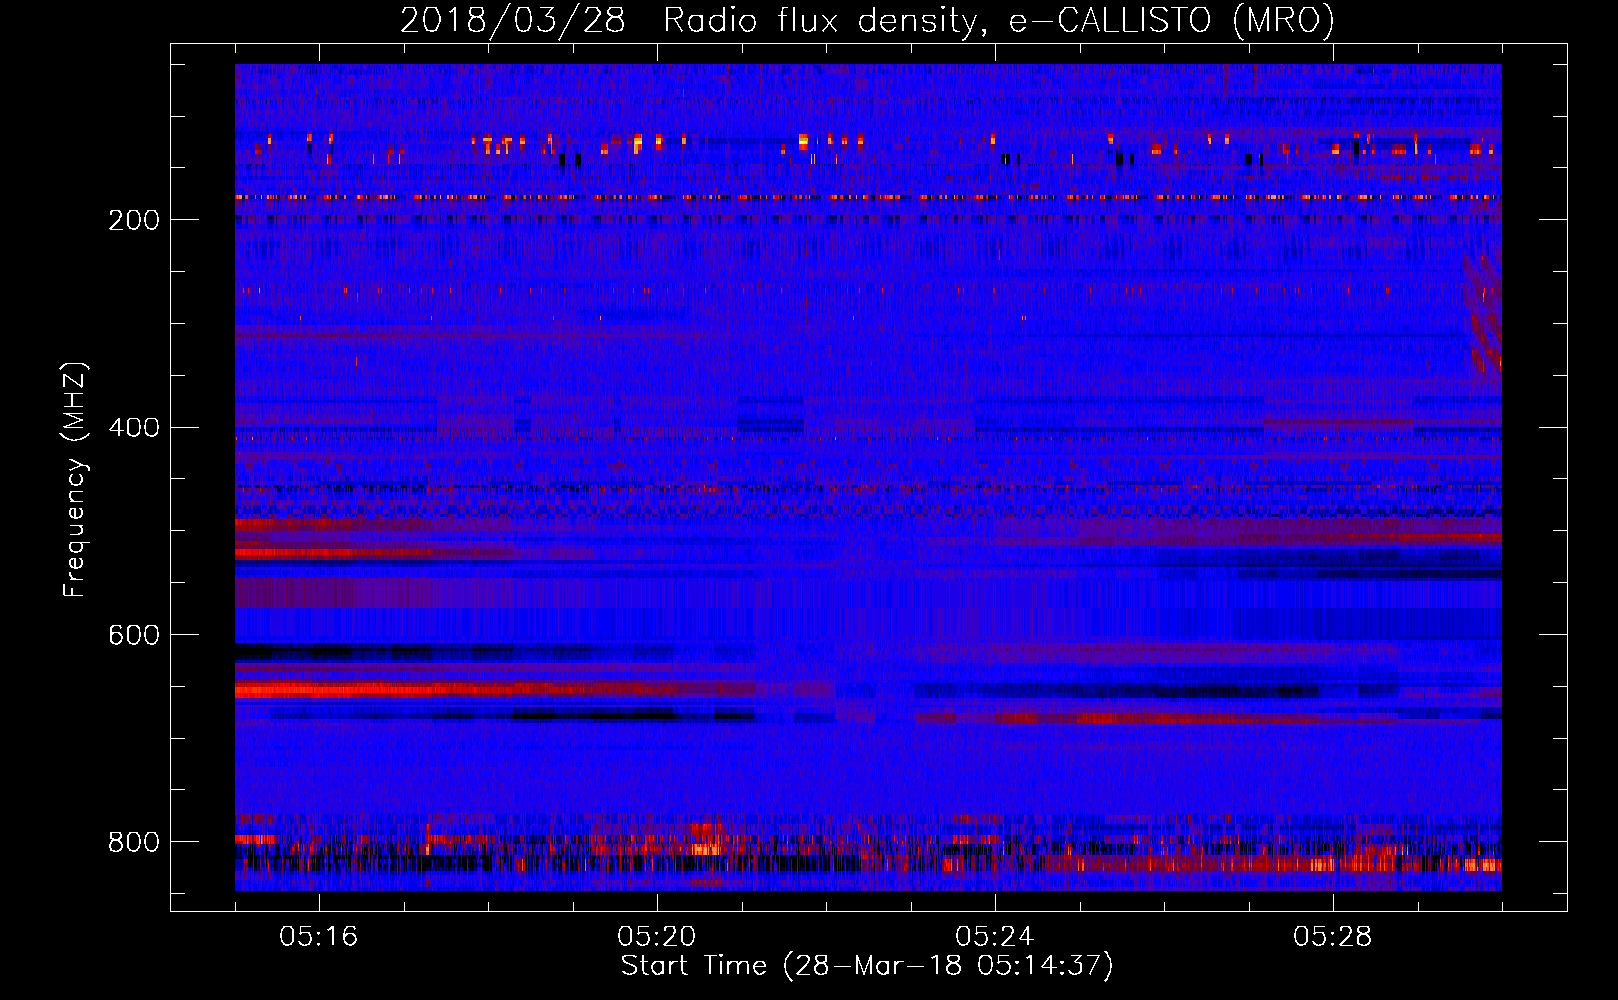1618x1000 pixels.
Task: Click the 800 frequency tick label
Action: coord(134,843)
